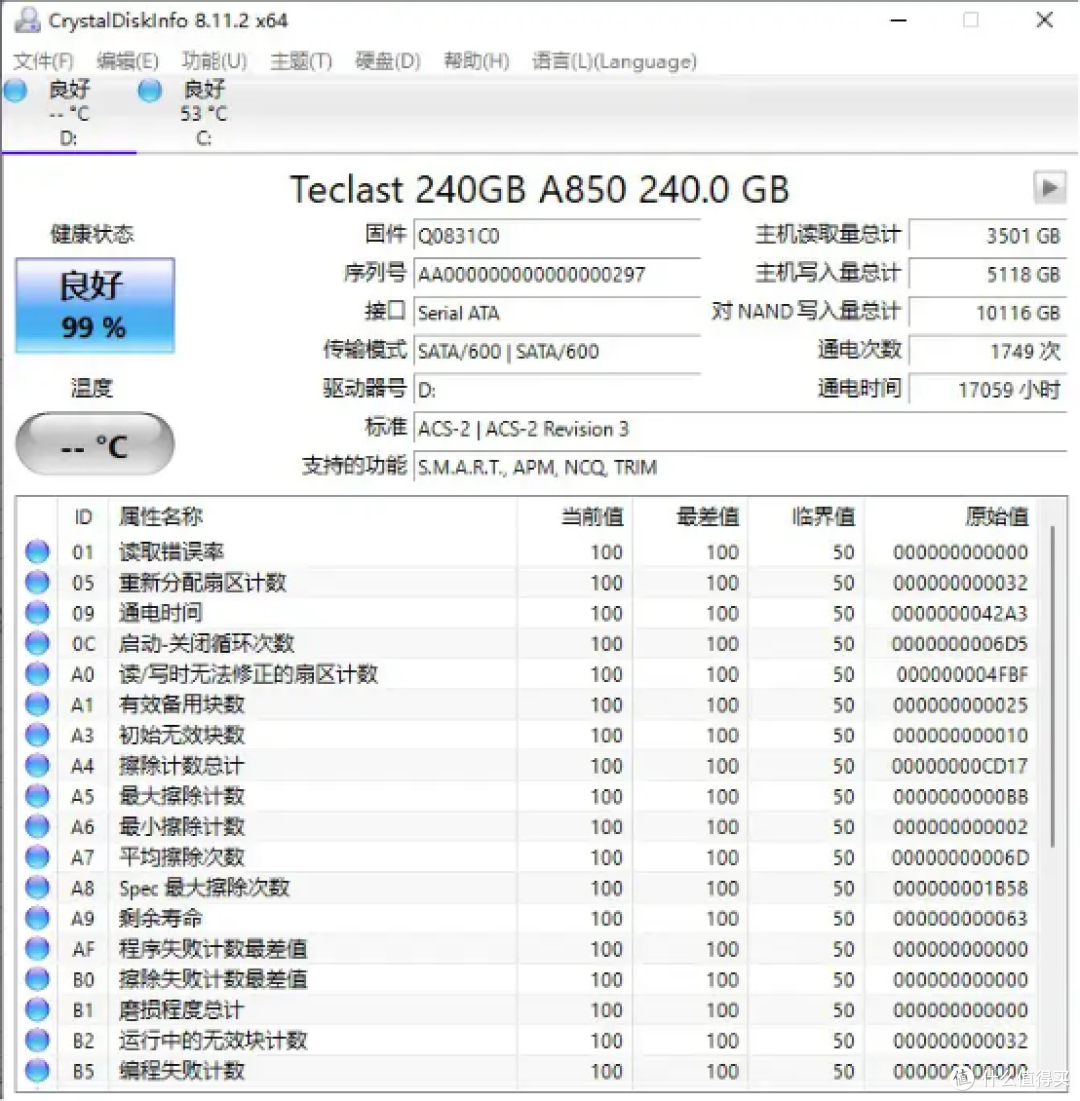Click status icon of row A4 擦除计数总计
Viewport: 1080px width, 1101px height.
click(37, 765)
